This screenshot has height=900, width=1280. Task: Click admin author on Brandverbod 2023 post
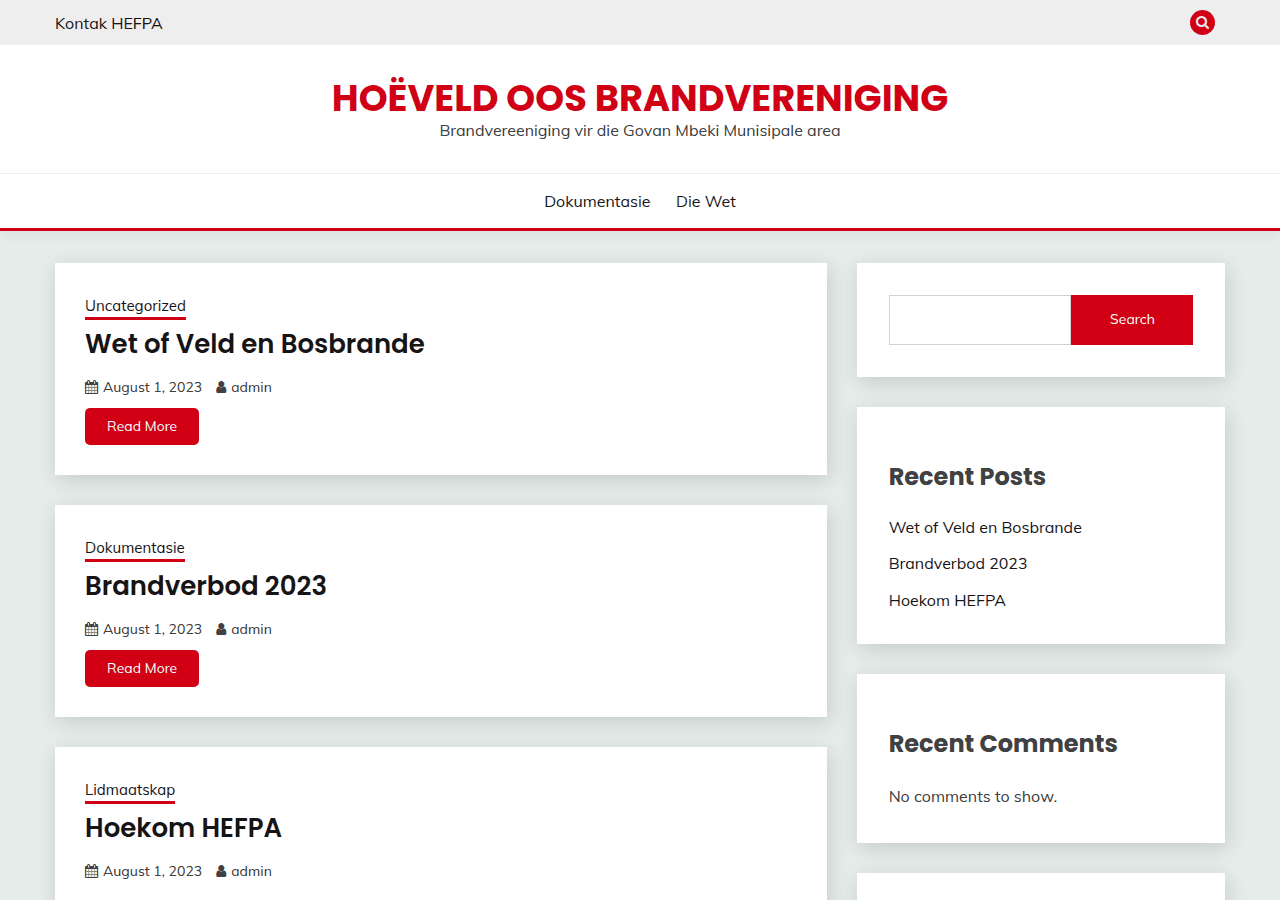coord(251,629)
